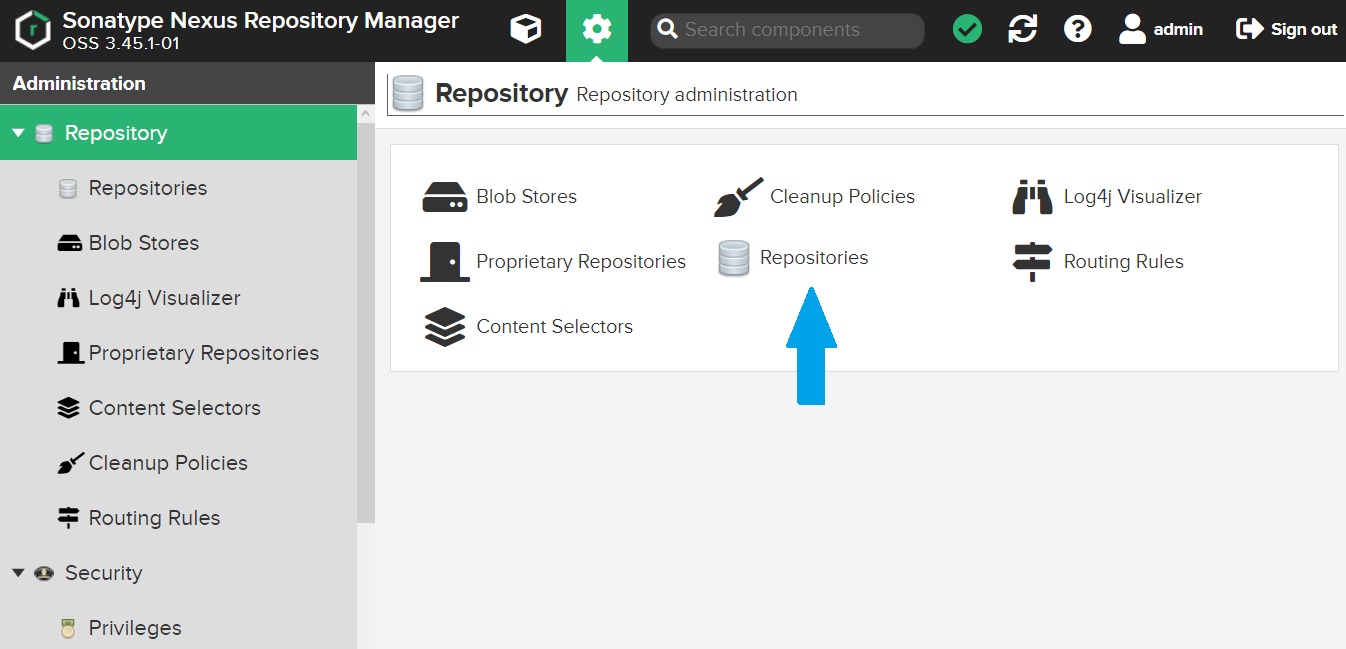Select Repository node in Administration sidebar
1346x649 pixels.
click(178, 133)
